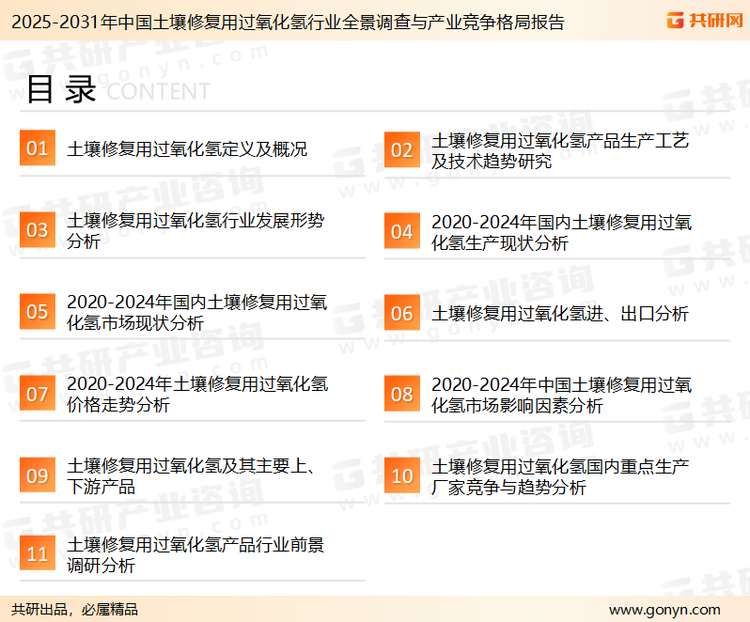
Task: Click the 共研网 logo at top right
Action: (x=705, y=20)
